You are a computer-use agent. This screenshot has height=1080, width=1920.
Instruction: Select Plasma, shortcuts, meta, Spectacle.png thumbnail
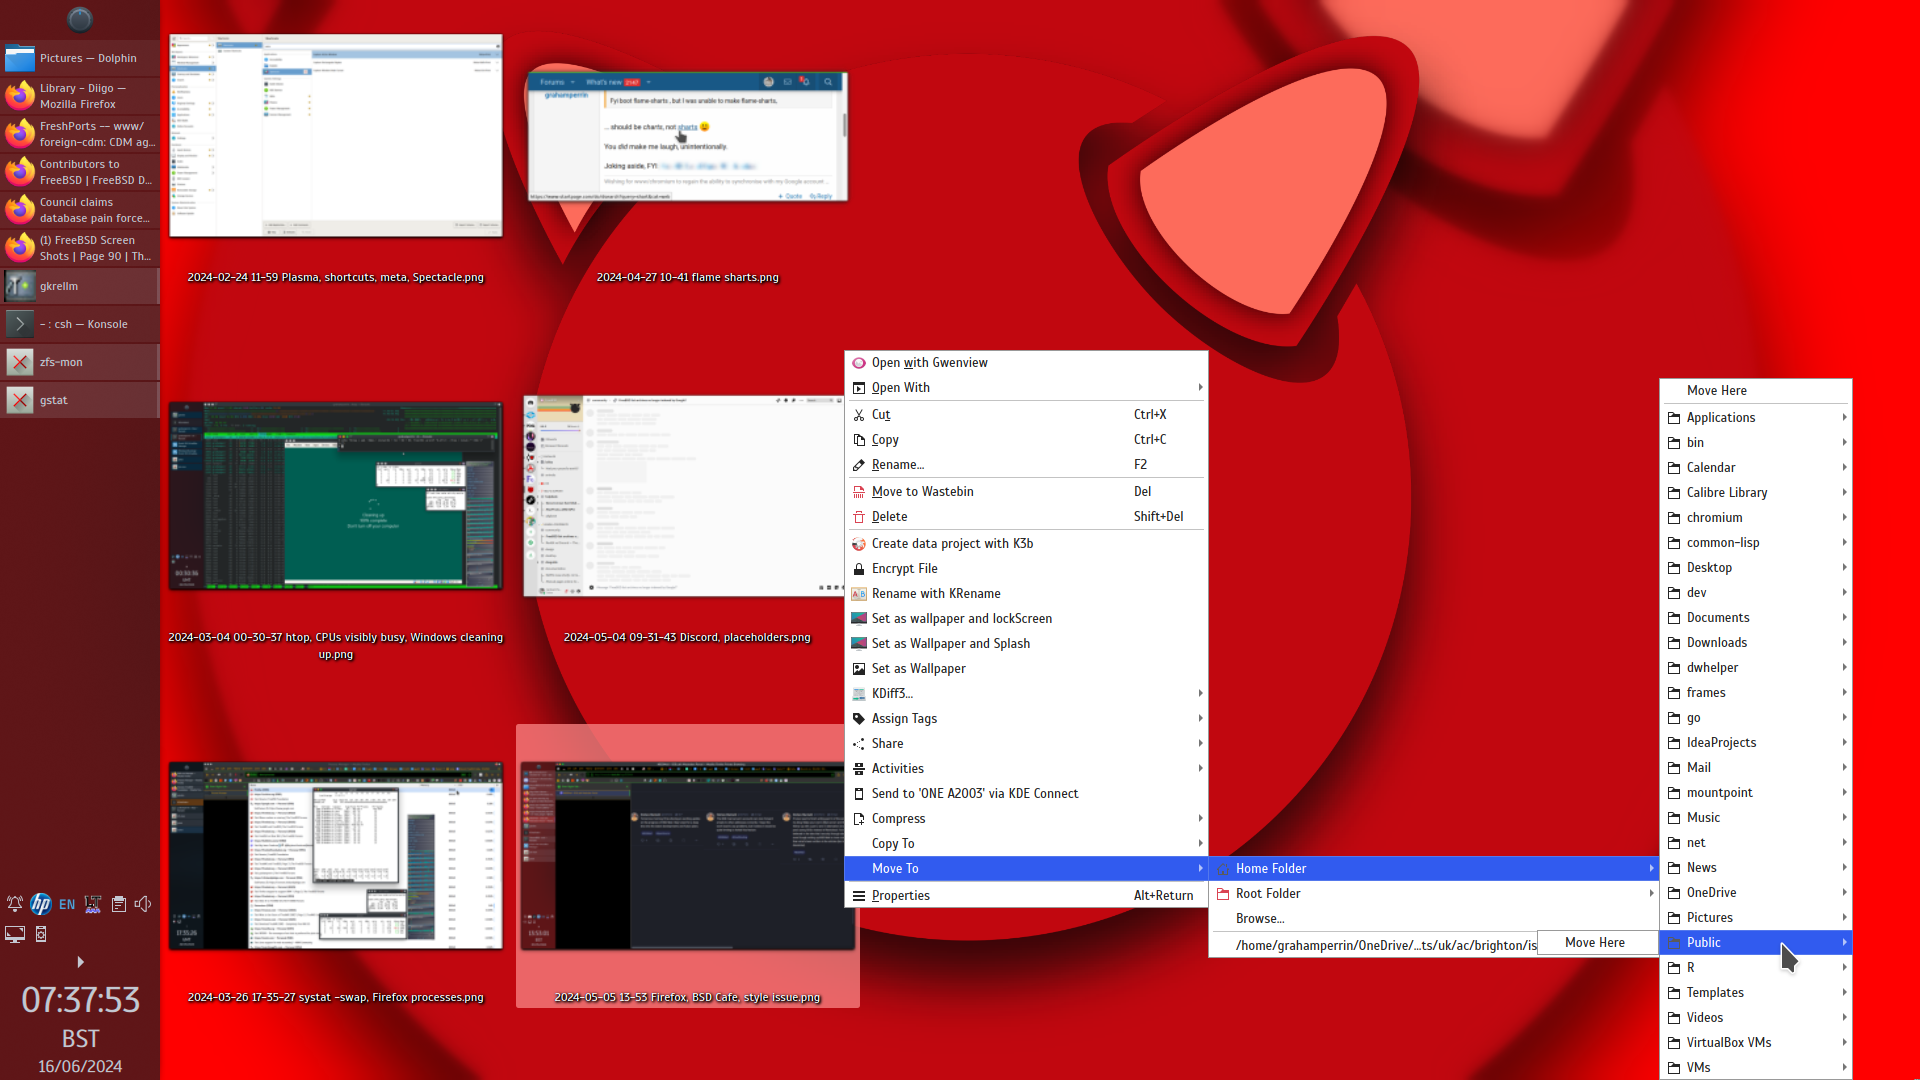pyautogui.click(x=336, y=136)
